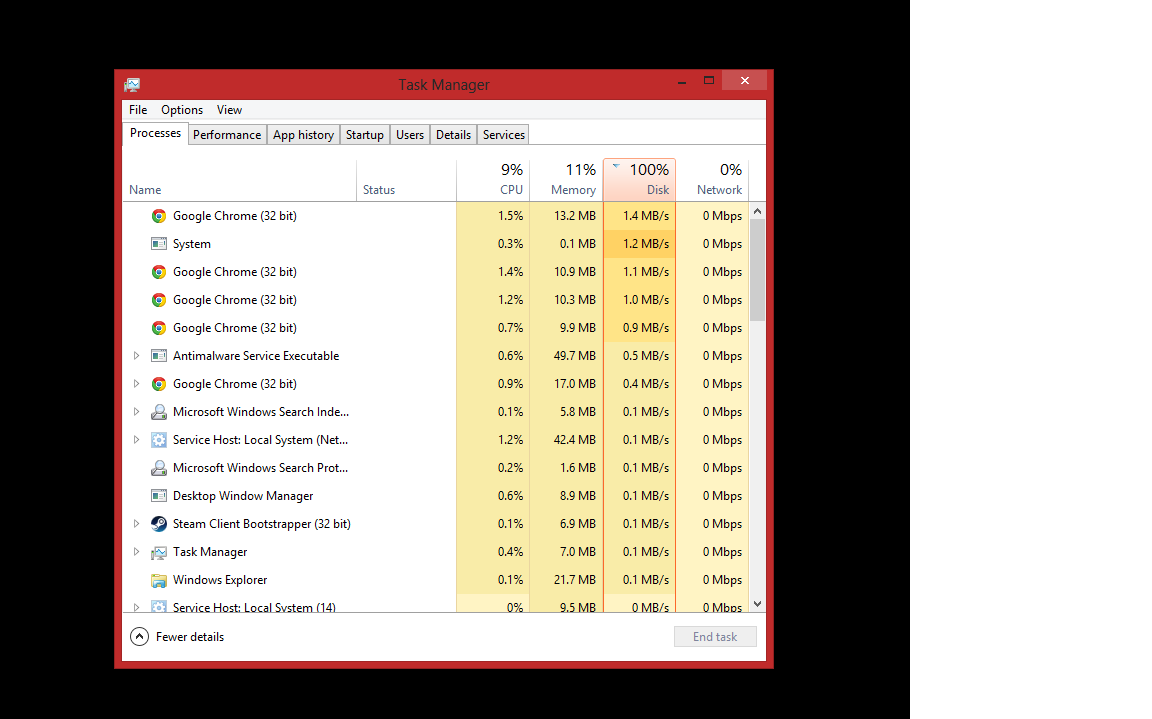Click Chrome icon in 10.9 MB row

click(x=159, y=272)
